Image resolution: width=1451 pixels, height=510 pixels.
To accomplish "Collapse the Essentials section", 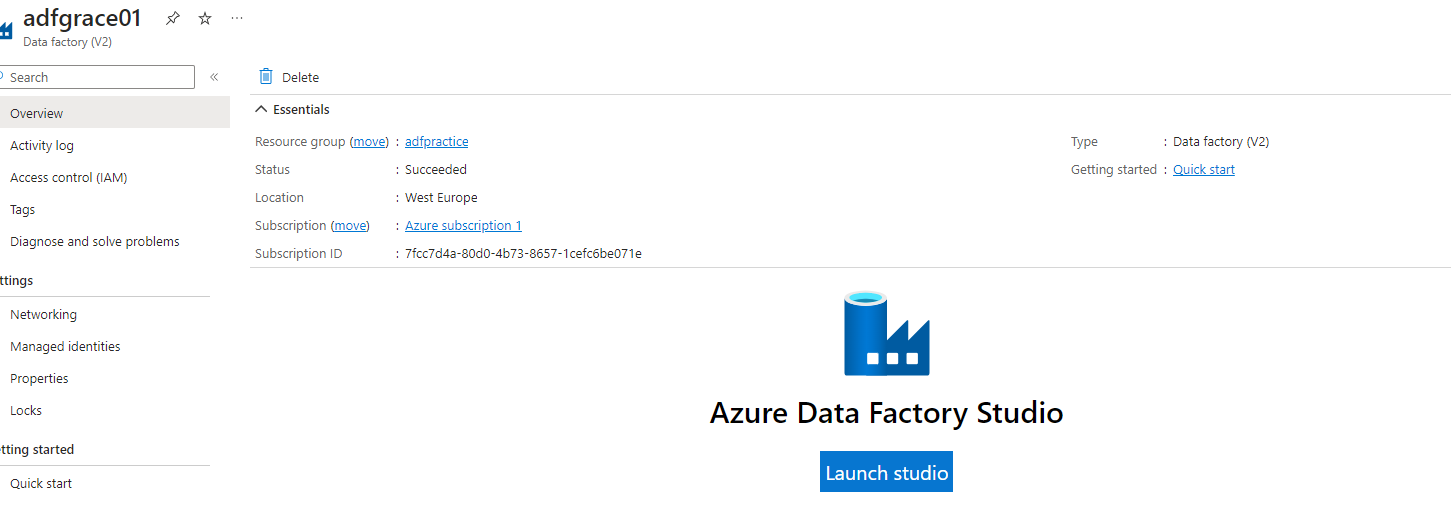I will point(262,110).
